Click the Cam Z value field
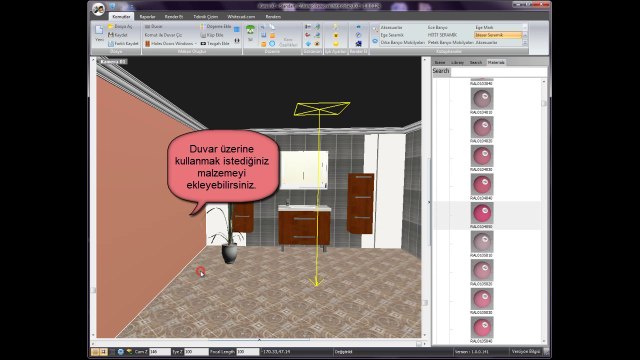The width and height of the screenshot is (640, 360). point(160,351)
